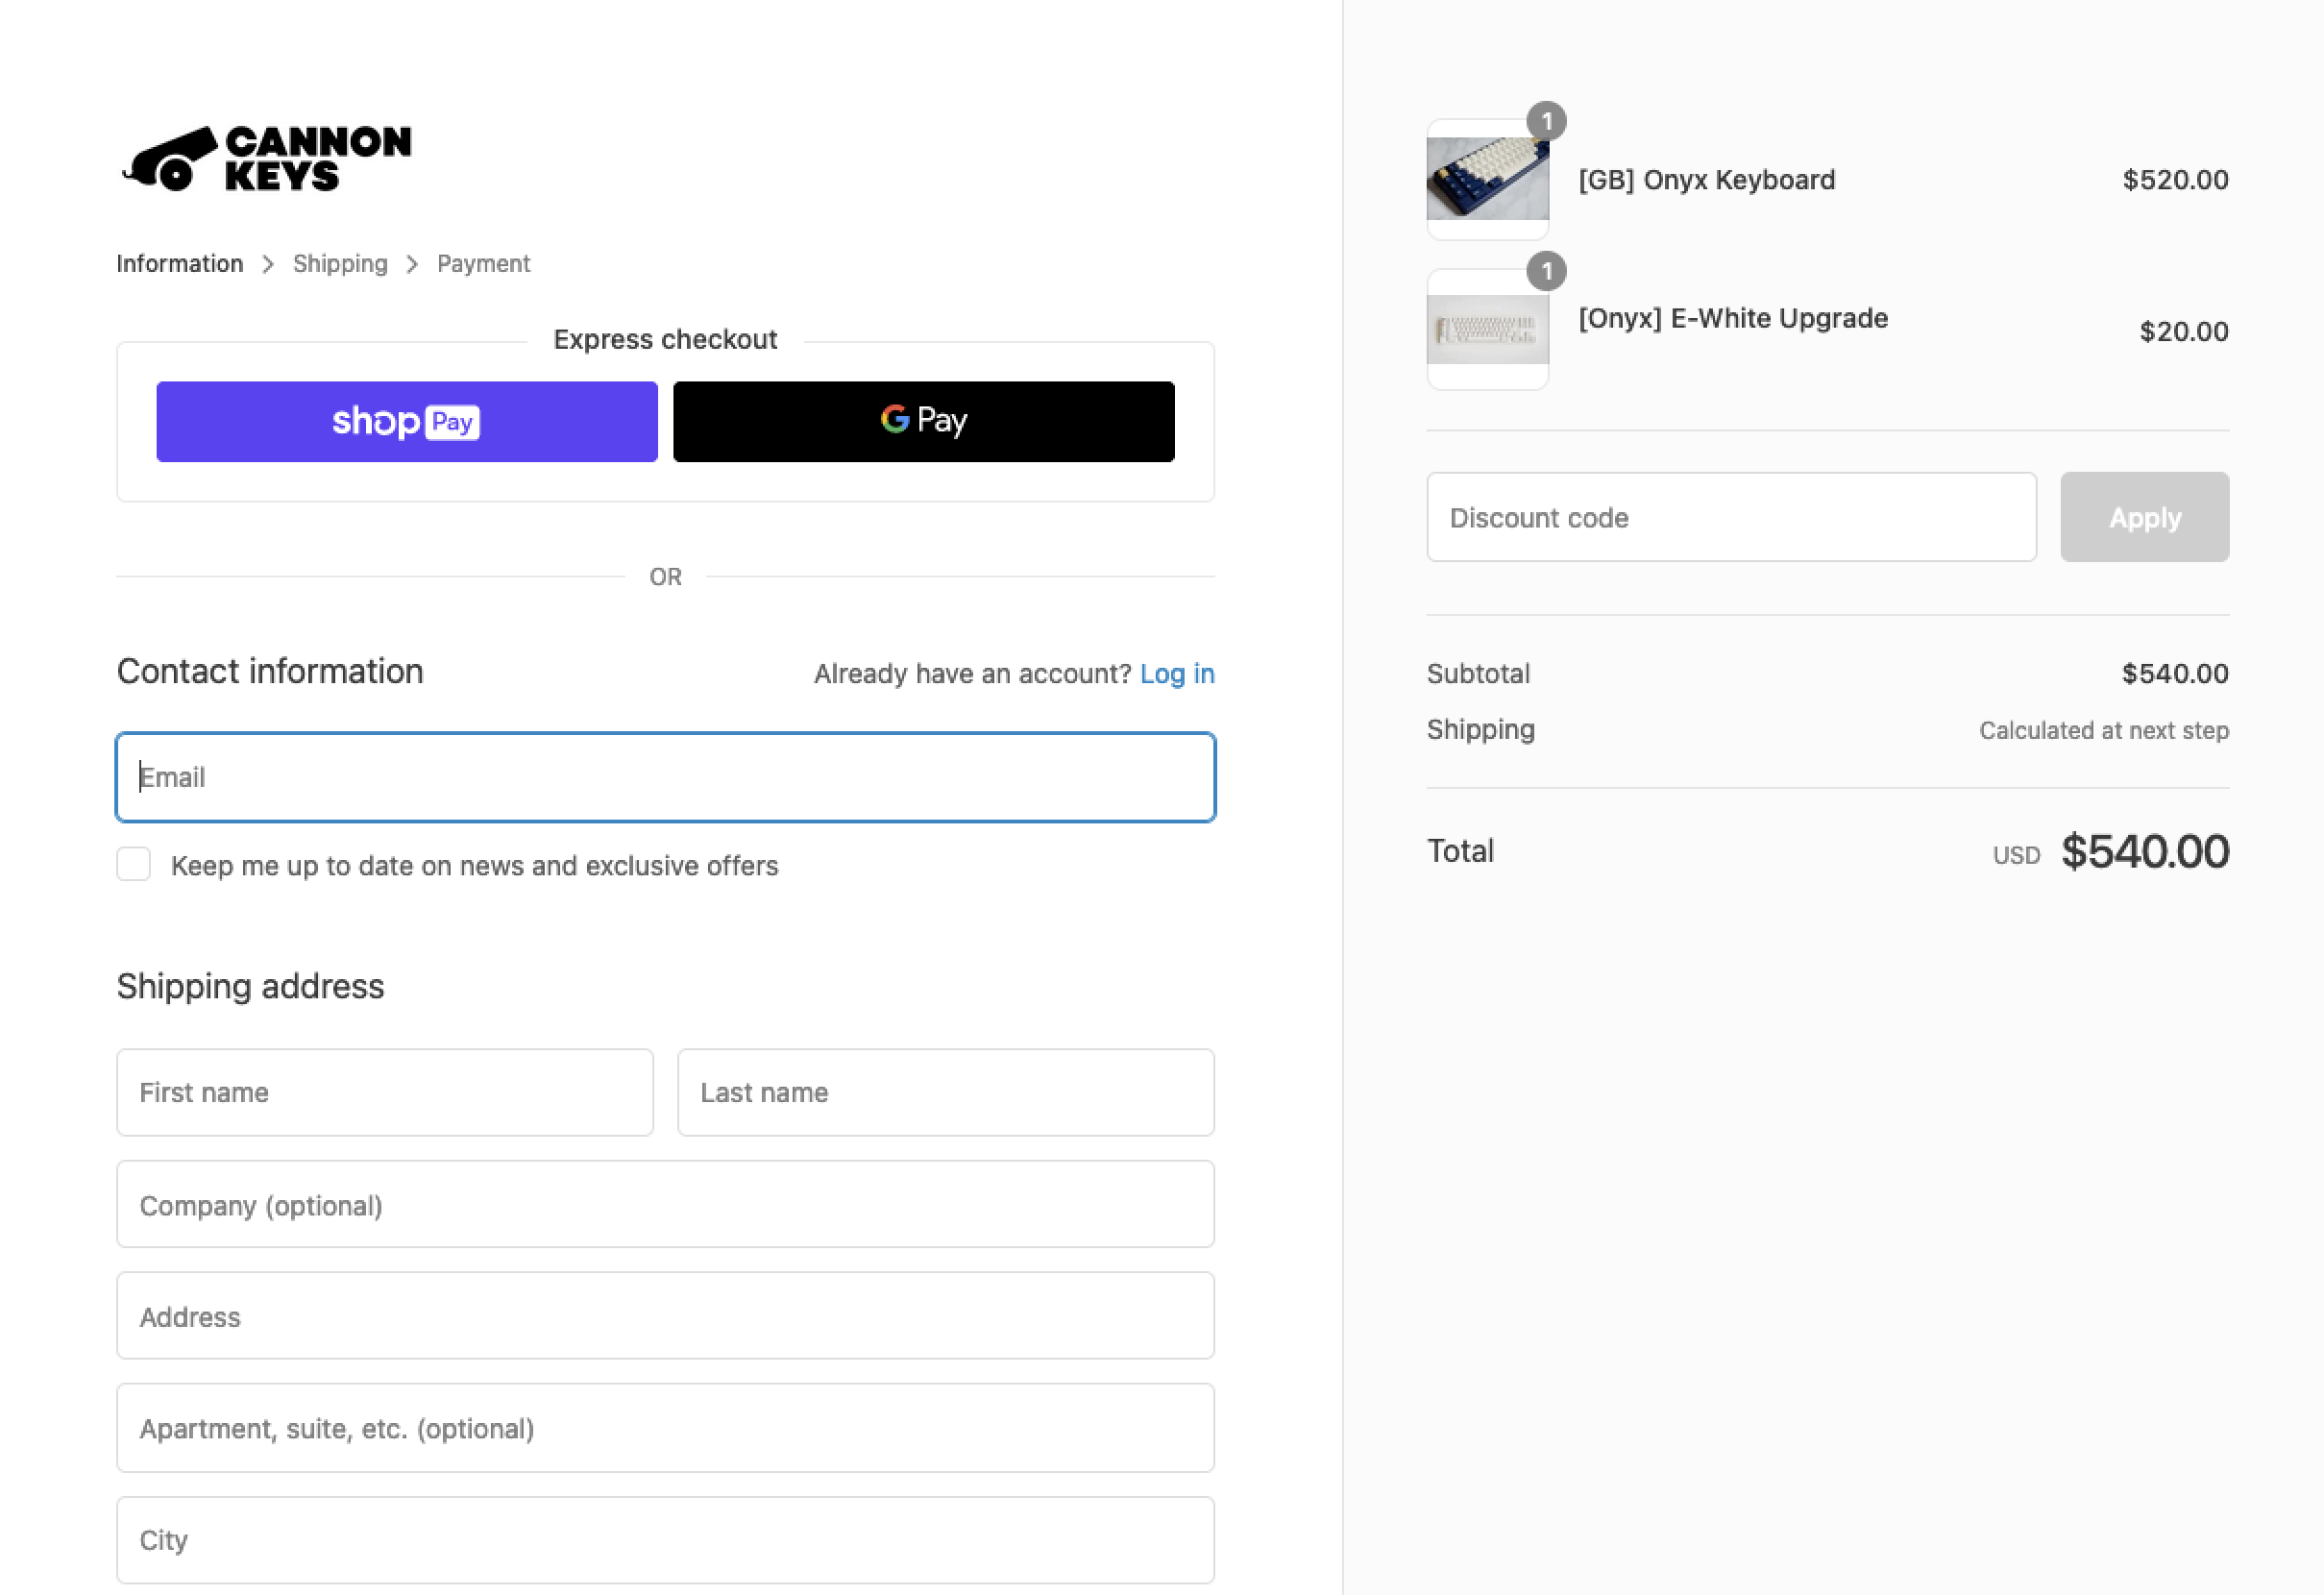The image size is (2324, 1595).
Task: Pay with Shop Pay button
Action: click(407, 421)
